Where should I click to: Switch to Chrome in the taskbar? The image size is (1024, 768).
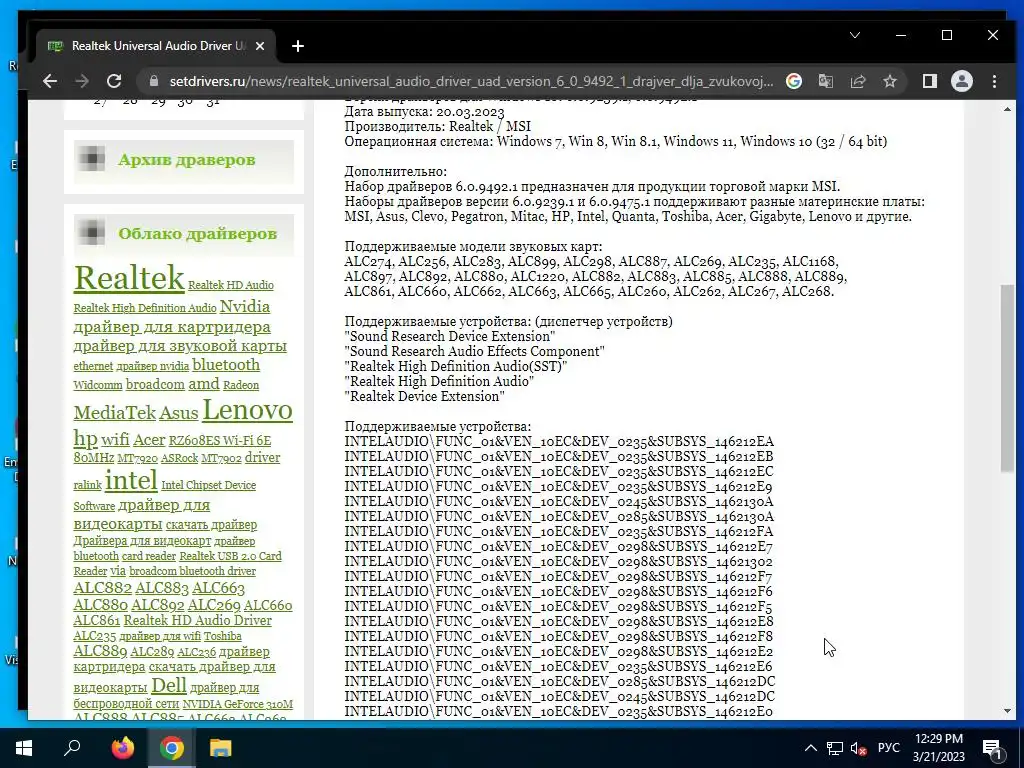(x=172, y=748)
